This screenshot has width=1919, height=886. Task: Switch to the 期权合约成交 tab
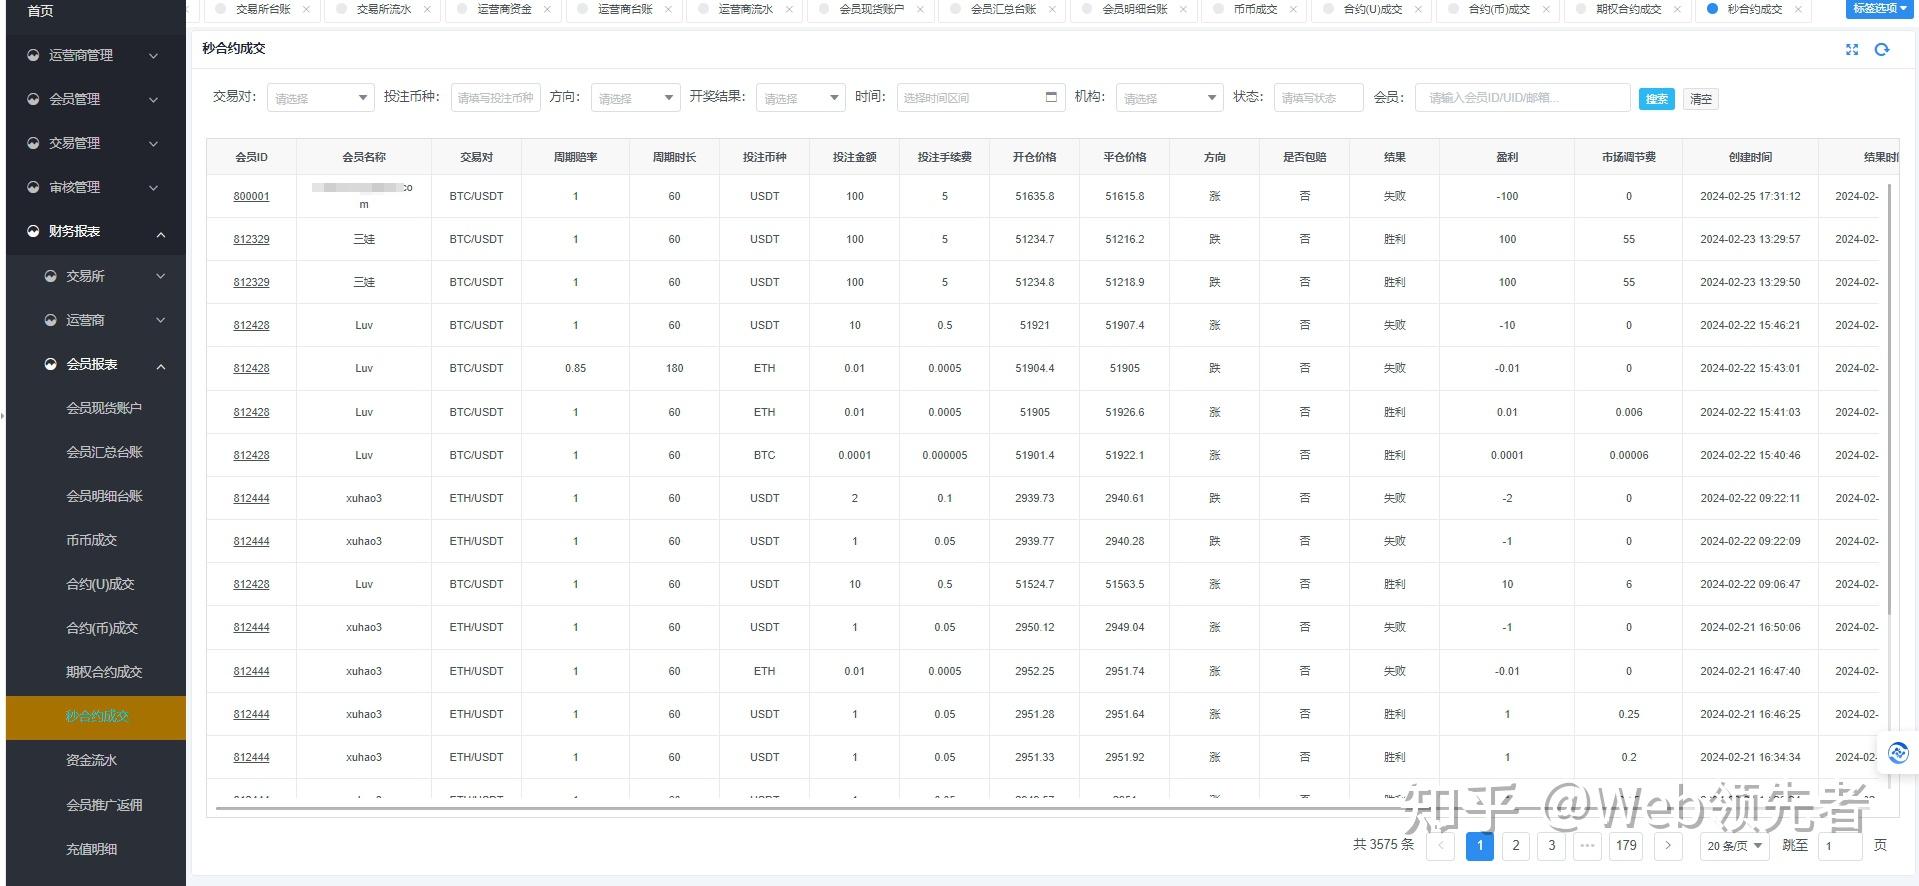[1628, 9]
